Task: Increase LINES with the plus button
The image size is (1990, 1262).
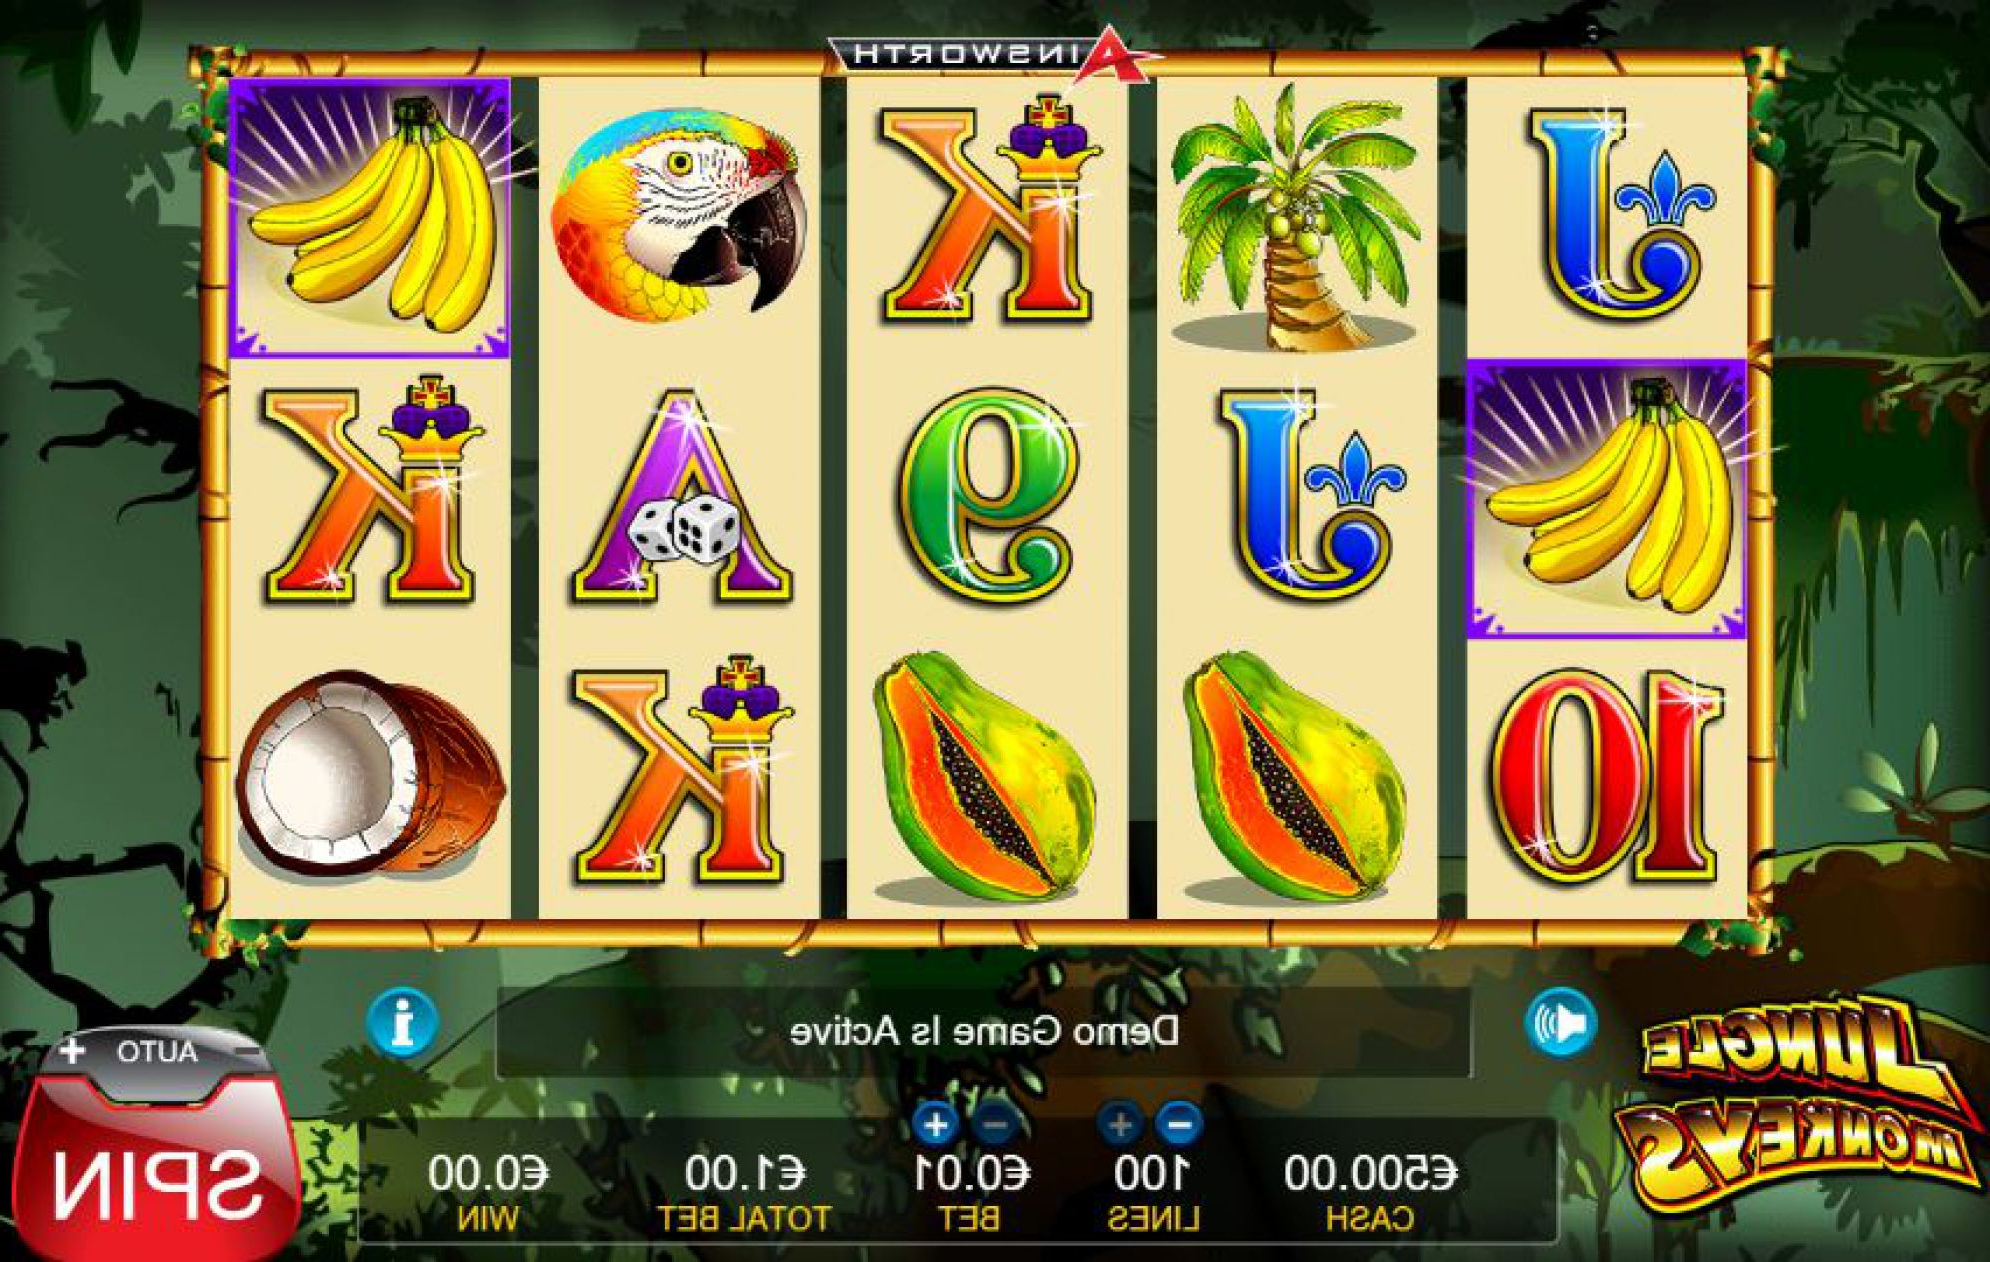Action: [1121, 1125]
